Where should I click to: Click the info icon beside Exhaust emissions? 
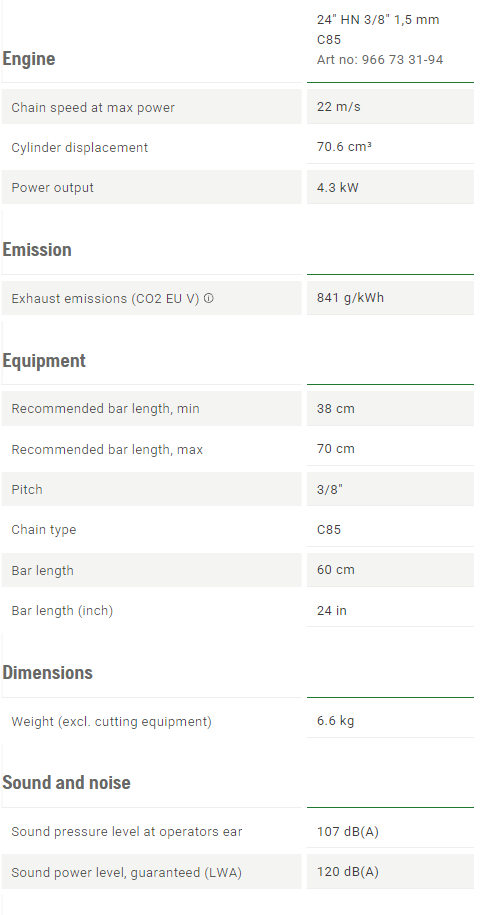point(209,298)
